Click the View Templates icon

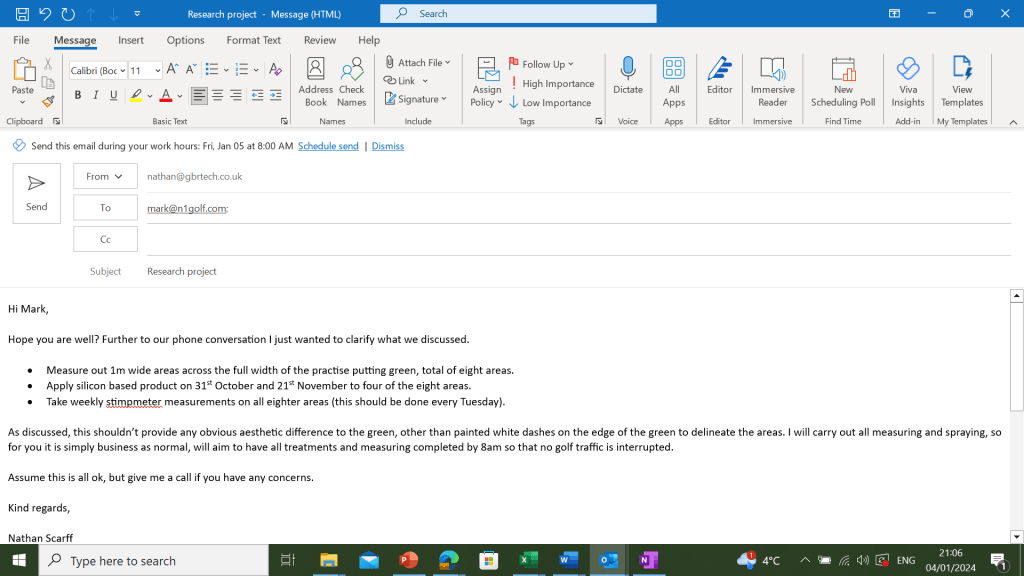(x=962, y=81)
